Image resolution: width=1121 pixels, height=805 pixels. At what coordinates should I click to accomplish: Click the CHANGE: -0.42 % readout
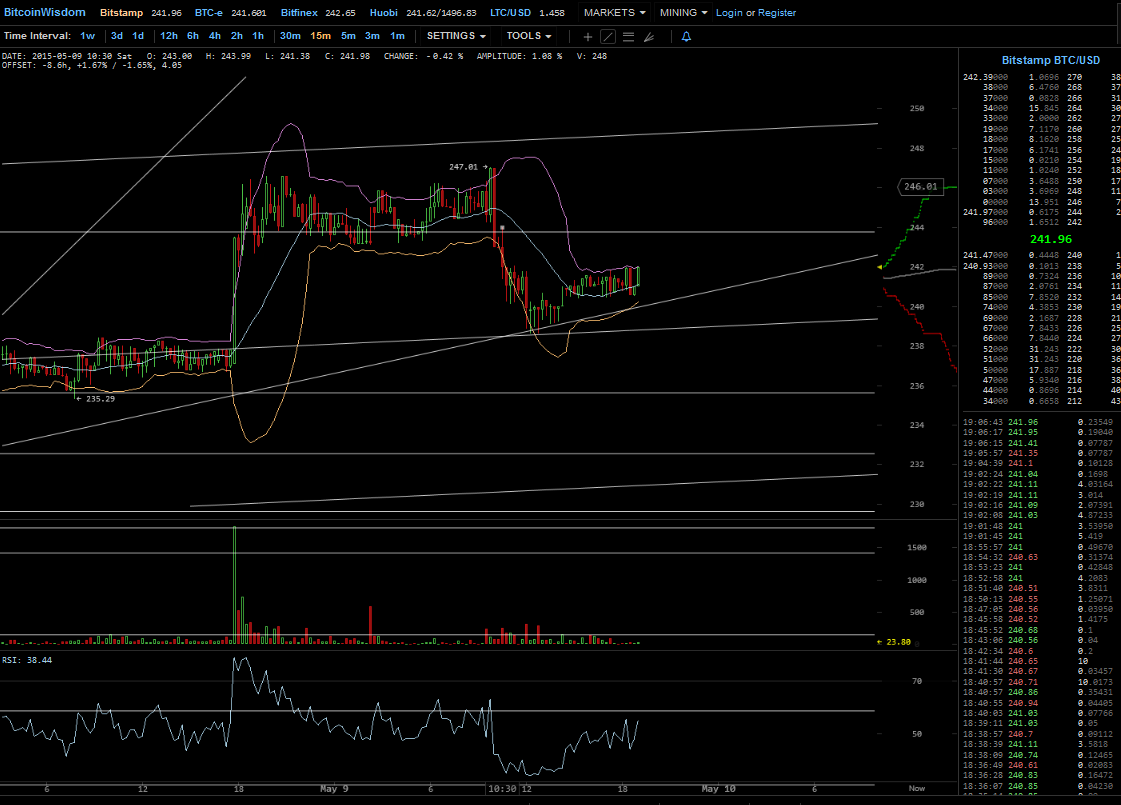click(x=423, y=56)
